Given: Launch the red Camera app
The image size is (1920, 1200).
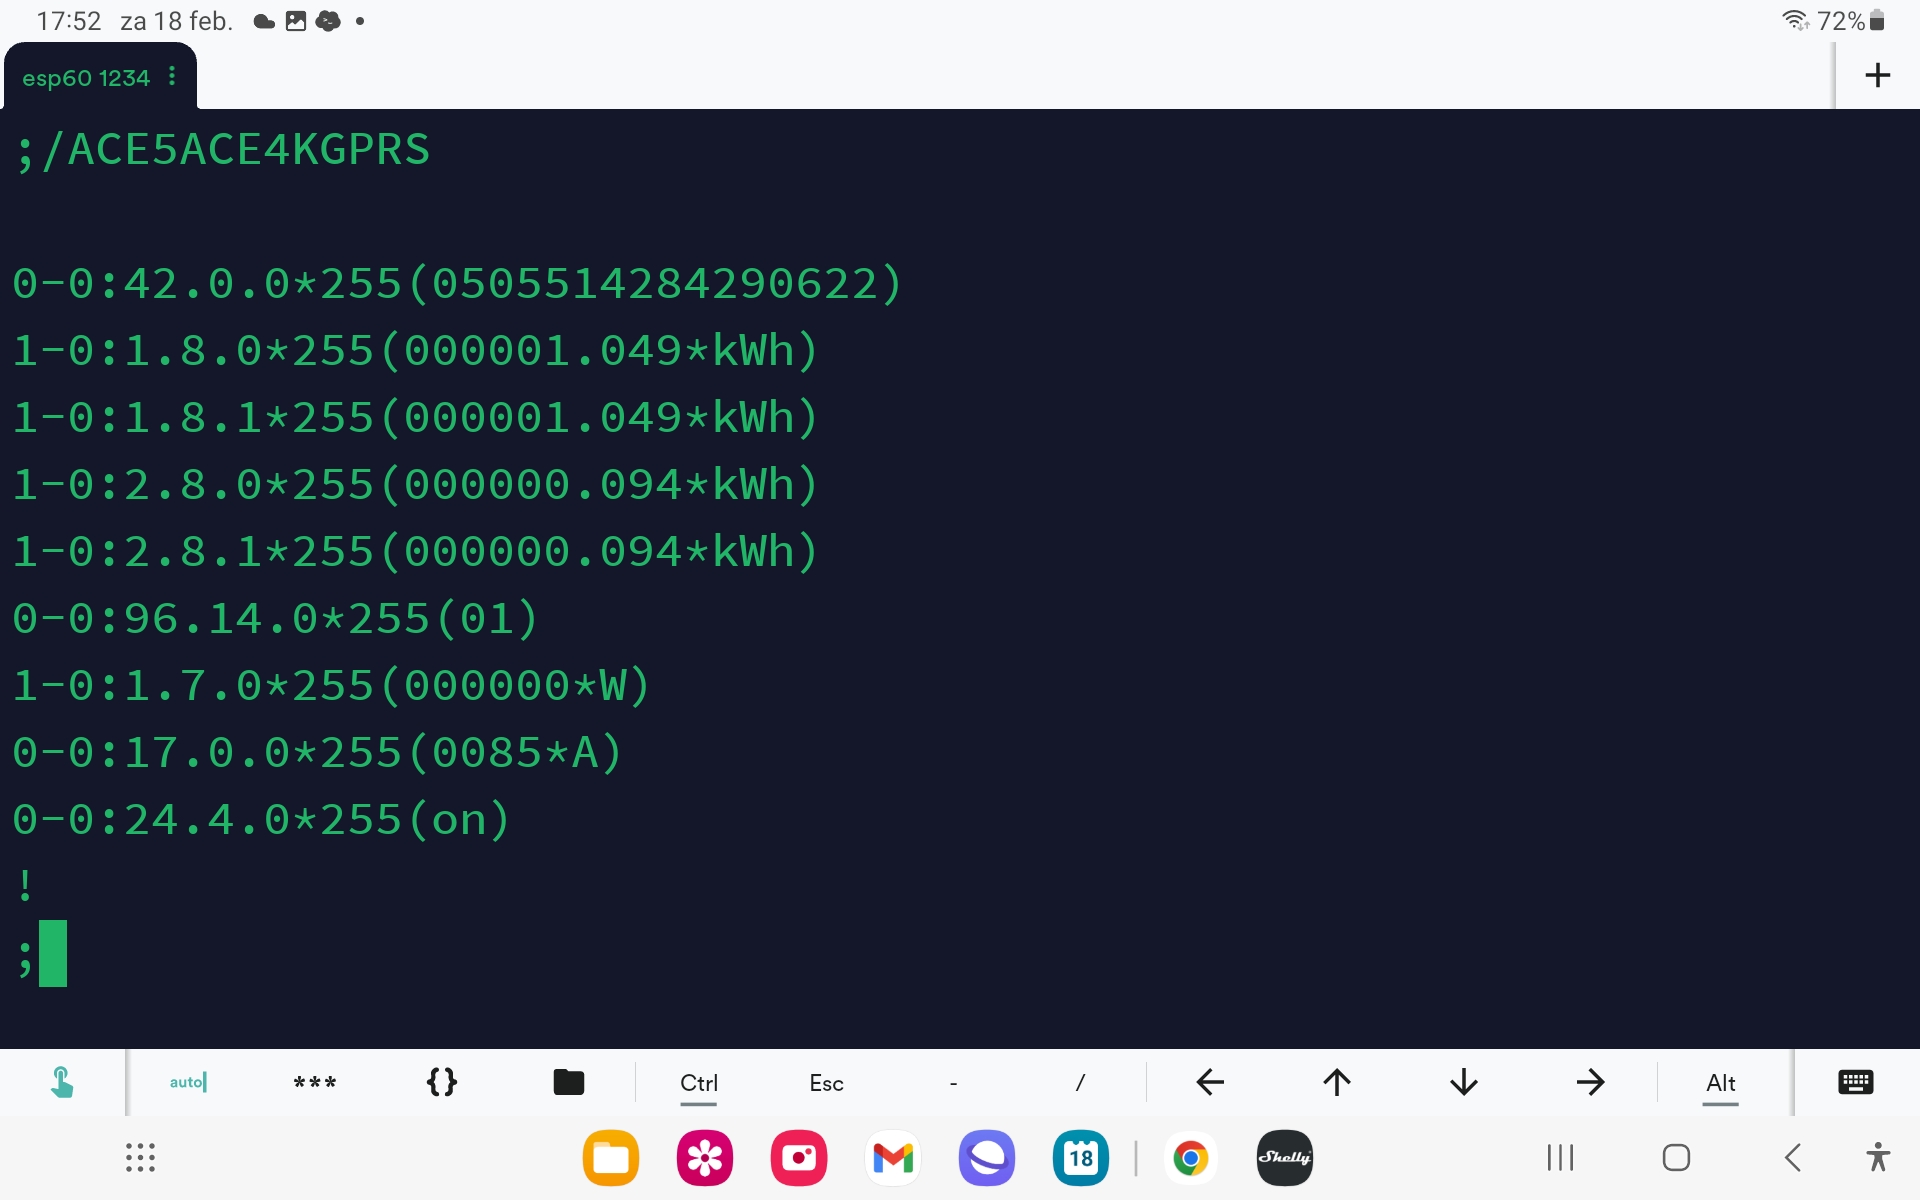Looking at the screenshot, I should coord(798,1158).
